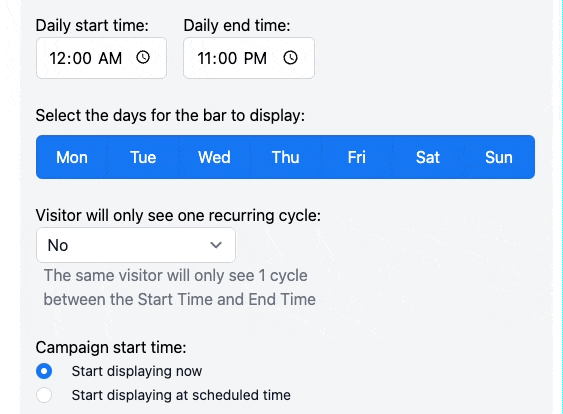Toggle Mon in day selector
This screenshot has width=563, height=414.
(72, 157)
